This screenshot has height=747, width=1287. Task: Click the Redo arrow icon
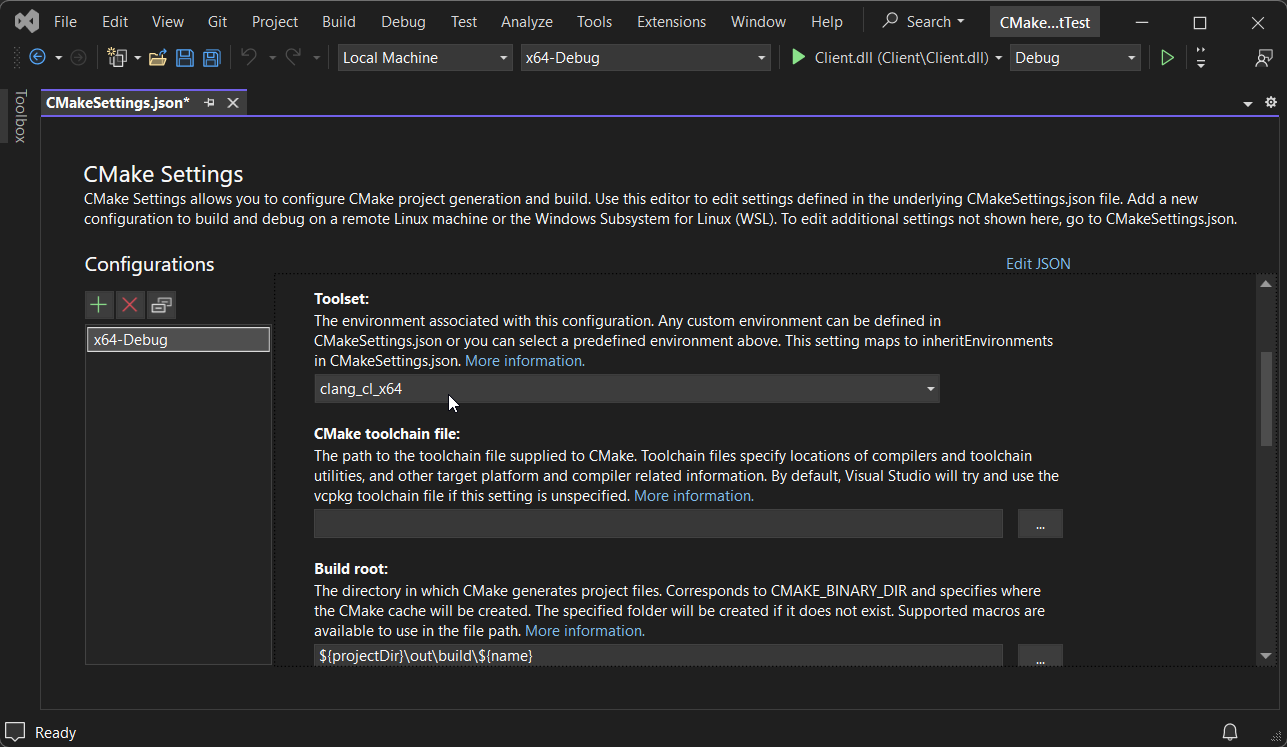tap(293, 58)
